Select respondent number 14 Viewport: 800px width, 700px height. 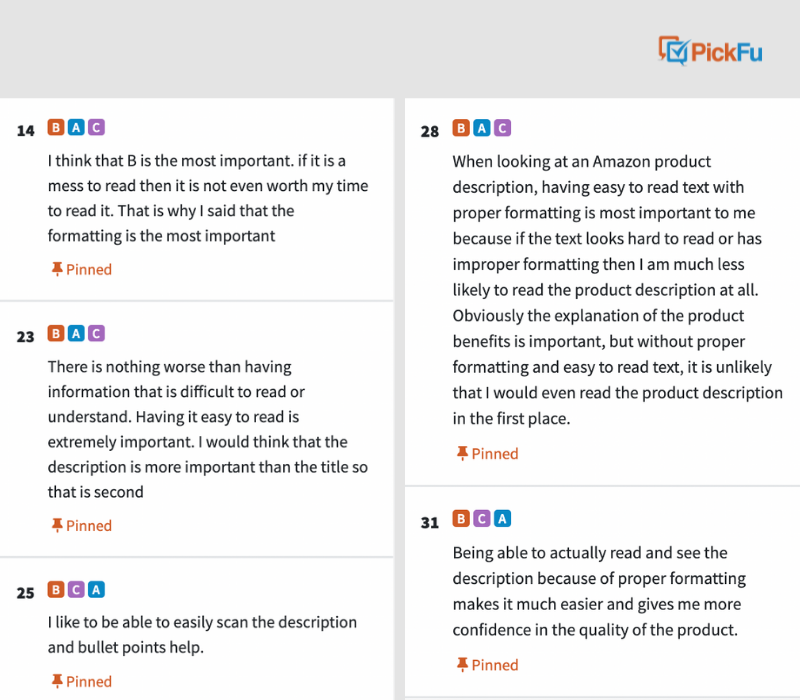coord(26,131)
